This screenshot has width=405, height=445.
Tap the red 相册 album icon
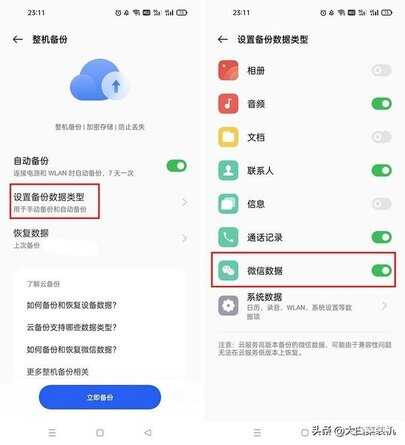(228, 70)
